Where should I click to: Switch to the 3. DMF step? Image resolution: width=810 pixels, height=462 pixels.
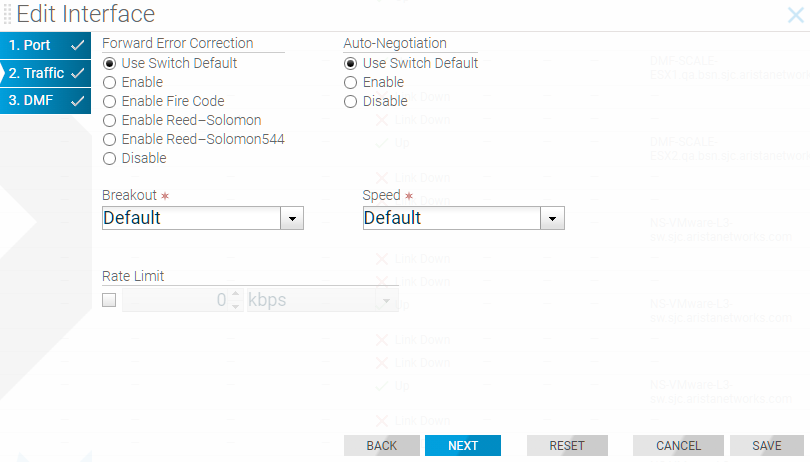pos(45,100)
